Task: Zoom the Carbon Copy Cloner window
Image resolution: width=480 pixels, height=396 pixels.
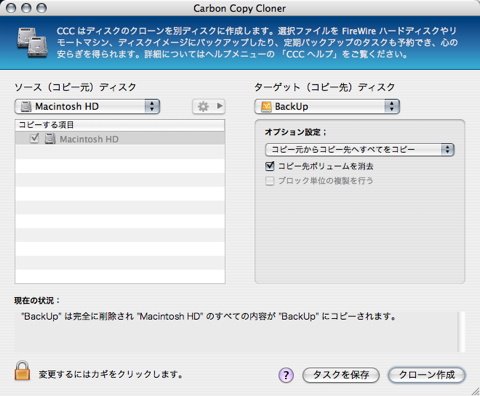Action: [42, 8]
